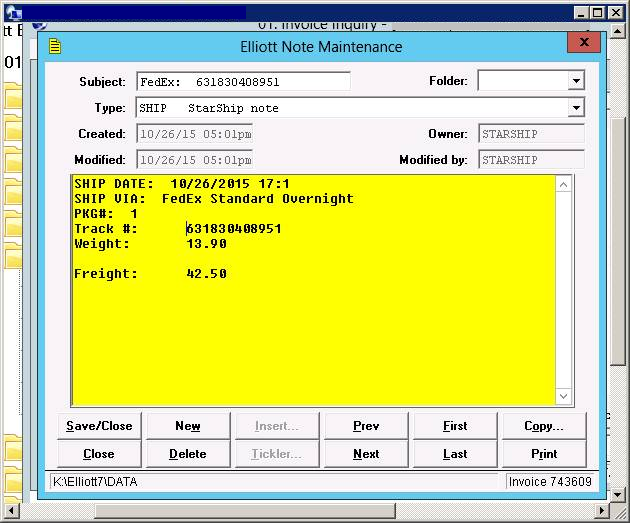The width and height of the screenshot is (630, 523).
Task: Click the Next button
Action: (x=366, y=454)
